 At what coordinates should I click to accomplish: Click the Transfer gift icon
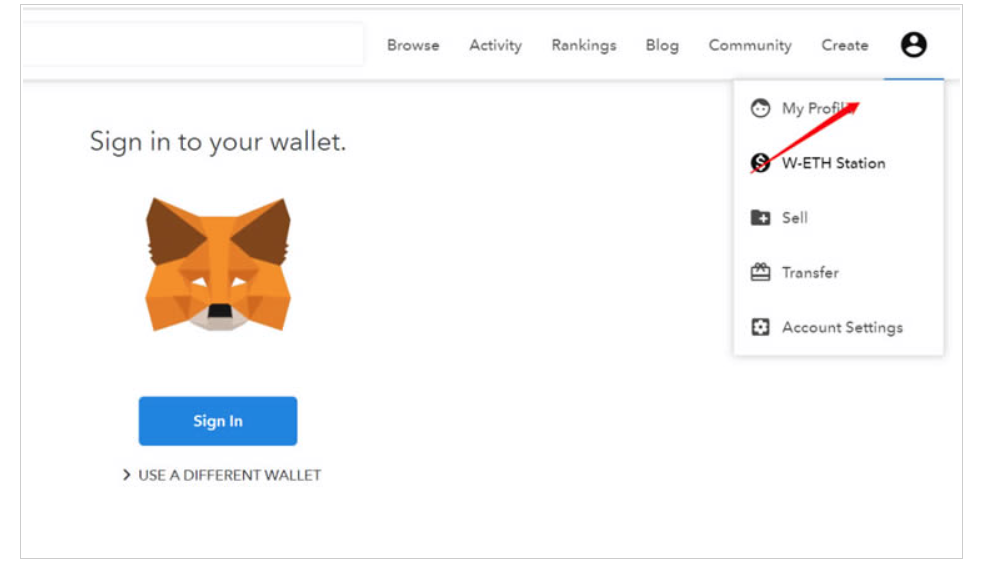(760, 272)
